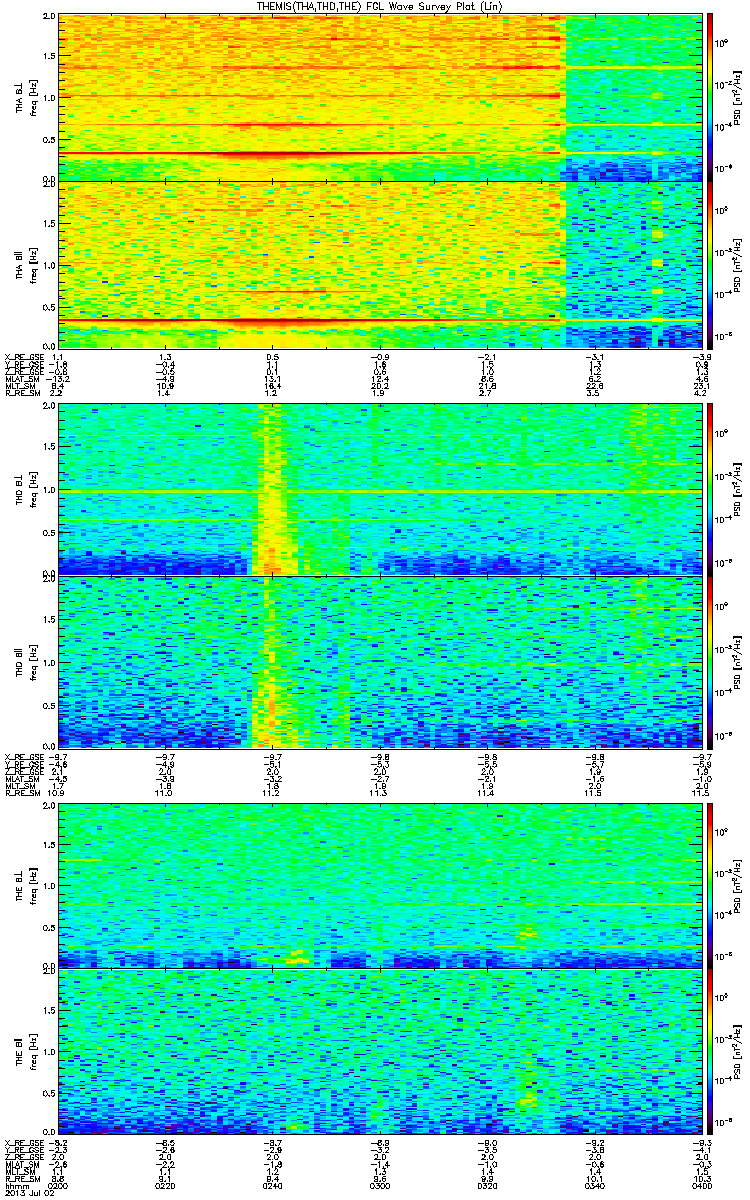The image size is (750, 1200).
Task: Select the color bar next to THE B⊥ panel
Action: click(710, 884)
